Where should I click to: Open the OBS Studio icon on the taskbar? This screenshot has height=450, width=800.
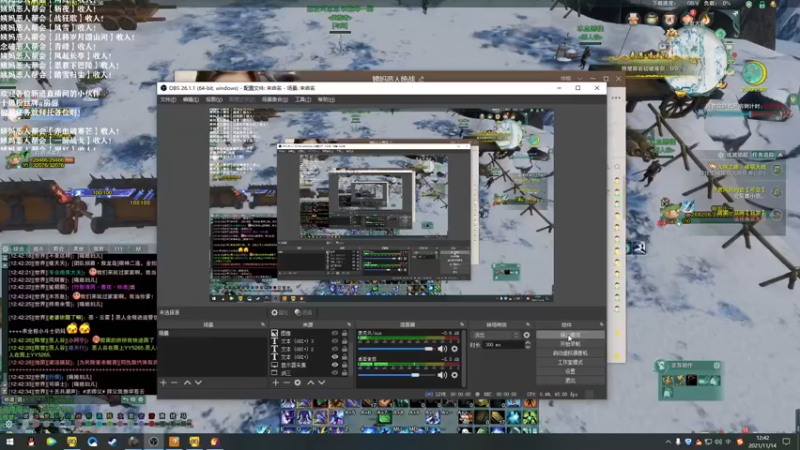point(153,442)
